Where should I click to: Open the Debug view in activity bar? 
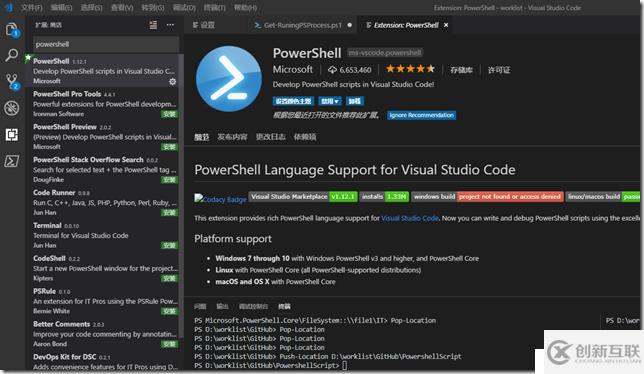12,108
